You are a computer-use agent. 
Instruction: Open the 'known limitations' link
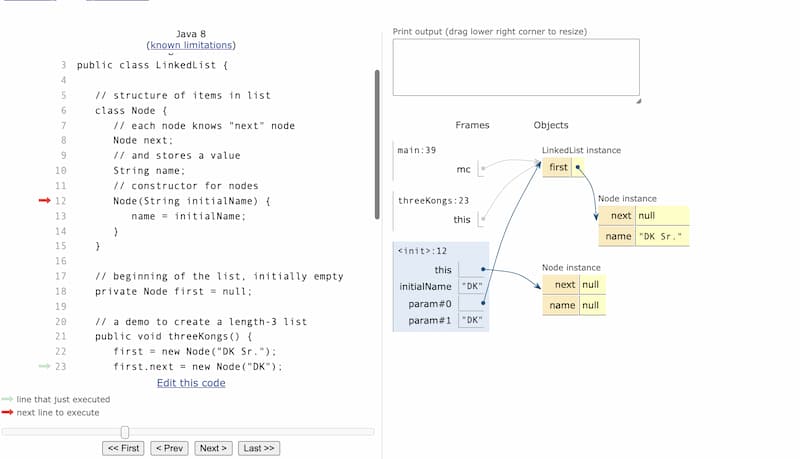click(x=191, y=45)
